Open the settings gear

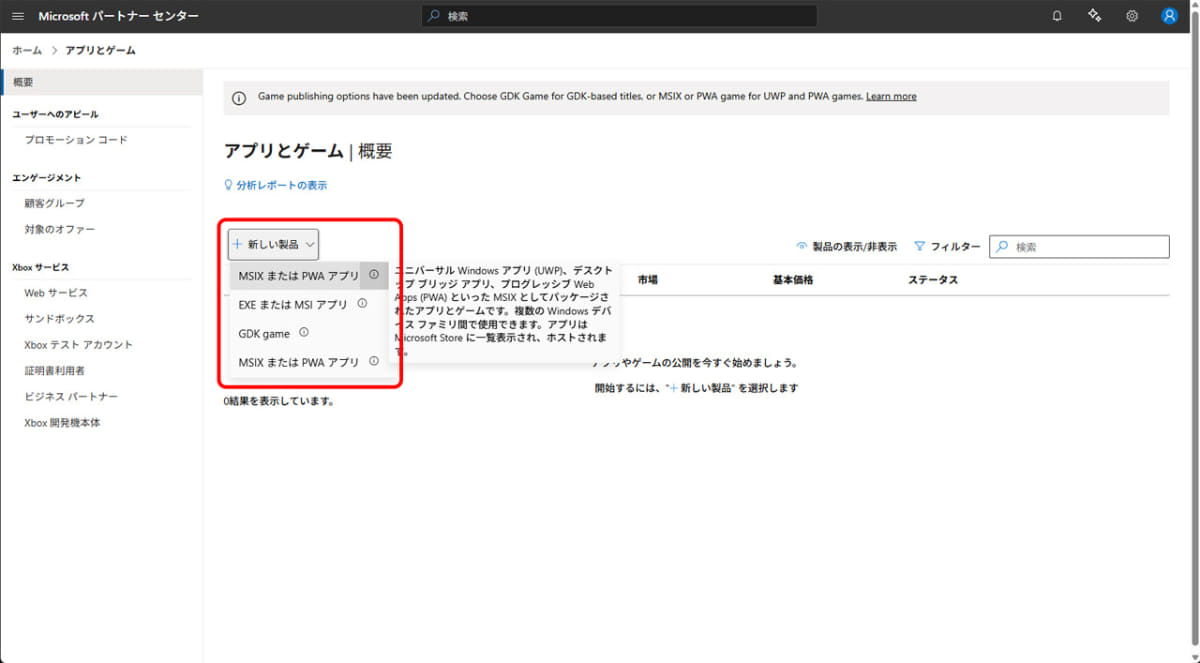click(x=1132, y=16)
